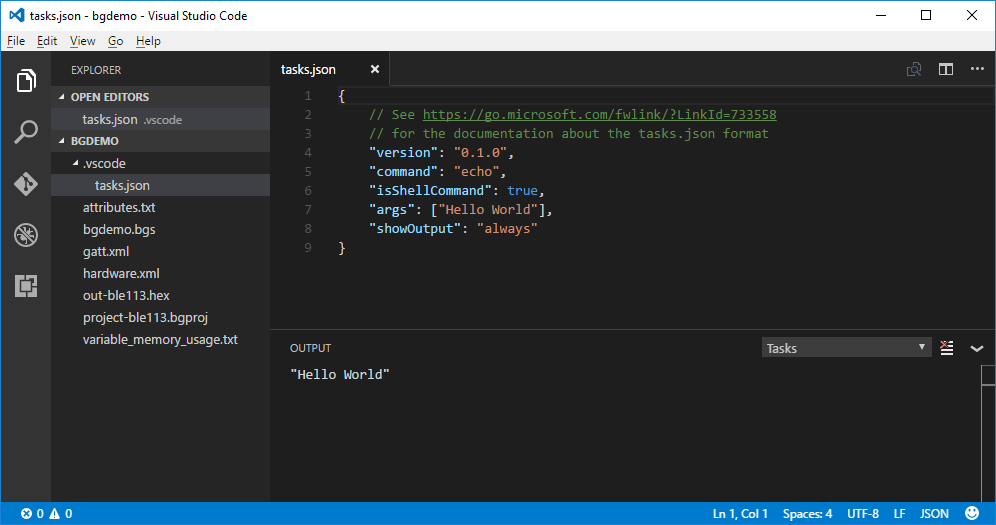Minimize the VS Code window
The image size is (996, 525).
881,15
